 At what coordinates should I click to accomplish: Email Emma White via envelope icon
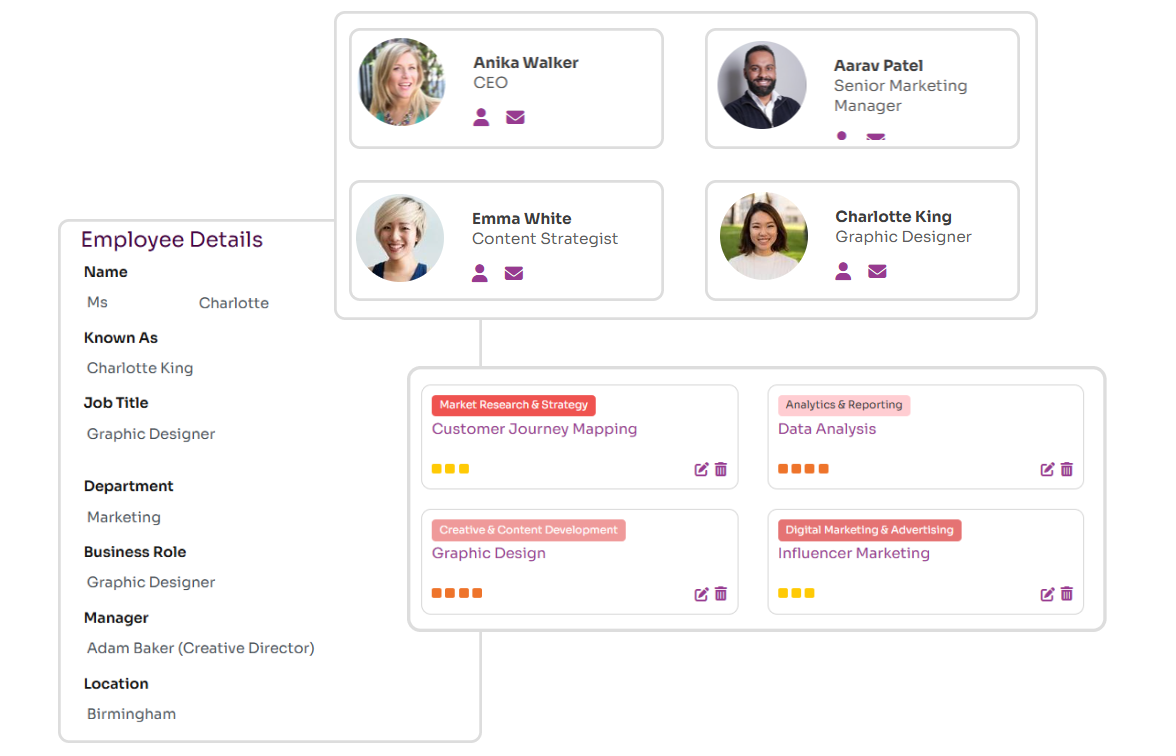[x=514, y=273]
